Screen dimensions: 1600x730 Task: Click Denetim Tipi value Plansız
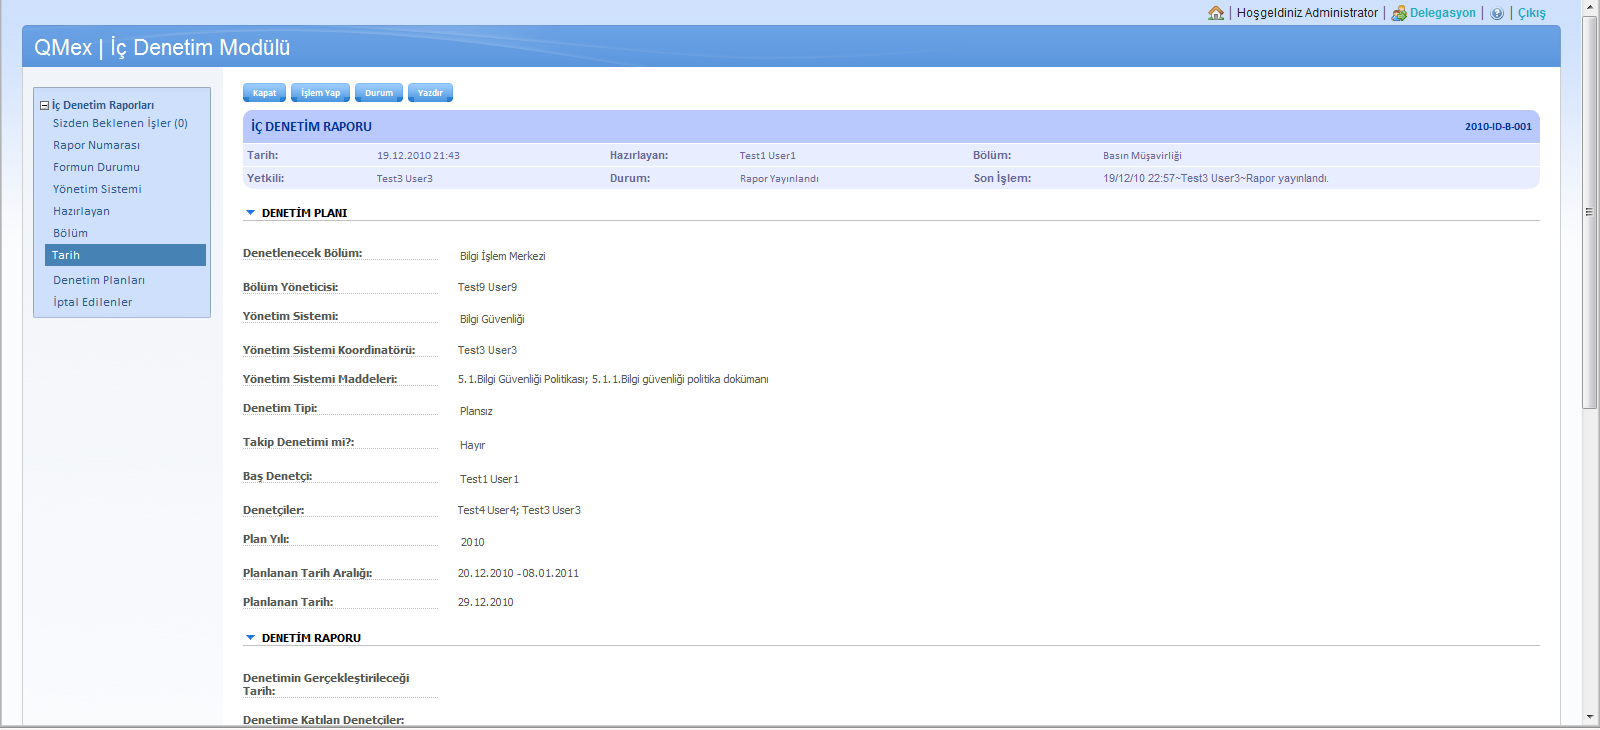(x=476, y=412)
